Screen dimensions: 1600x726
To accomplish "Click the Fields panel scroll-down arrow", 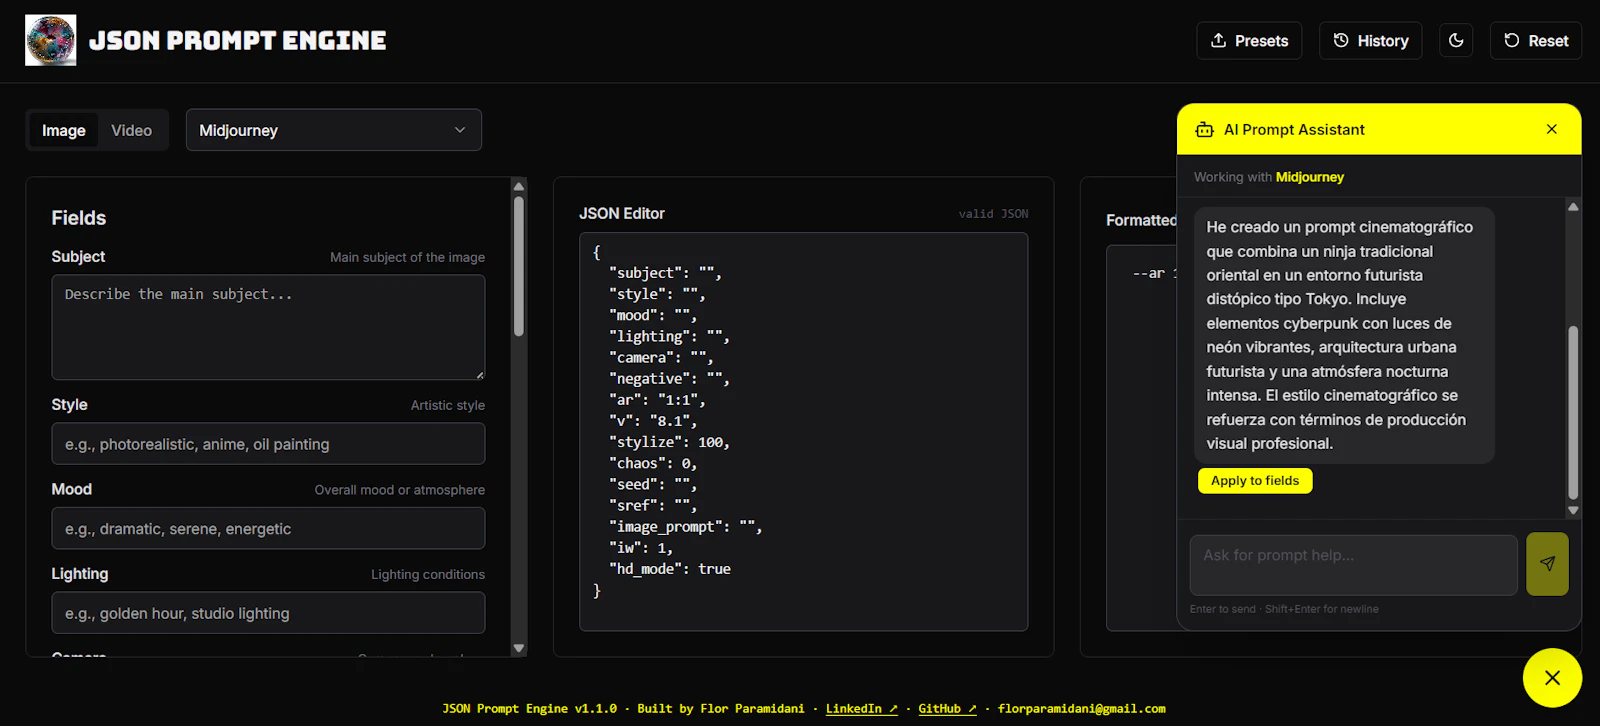I will click(x=518, y=648).
